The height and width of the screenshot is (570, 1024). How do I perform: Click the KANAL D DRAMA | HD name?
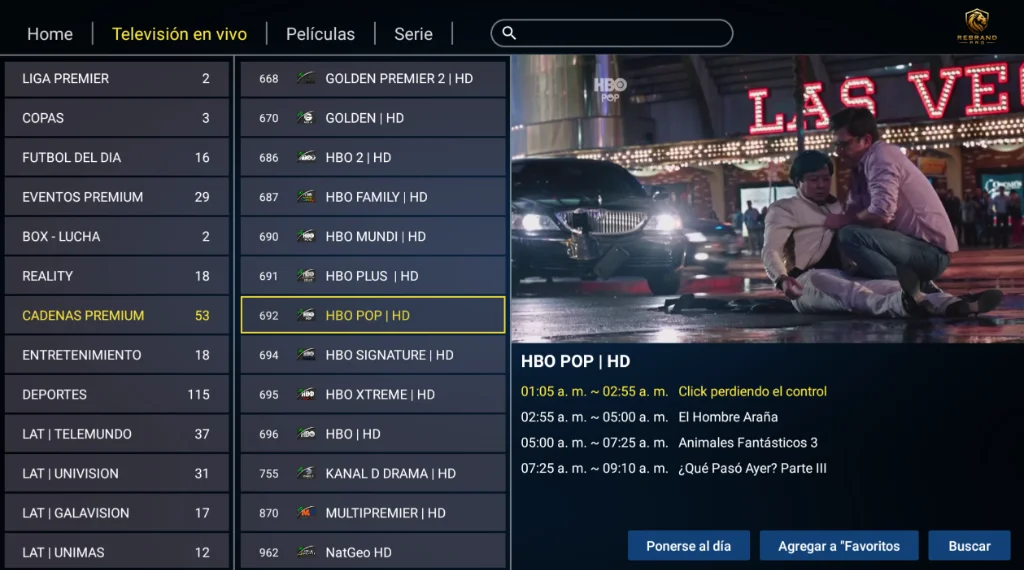pyautogui.click(x=391, y=473)
